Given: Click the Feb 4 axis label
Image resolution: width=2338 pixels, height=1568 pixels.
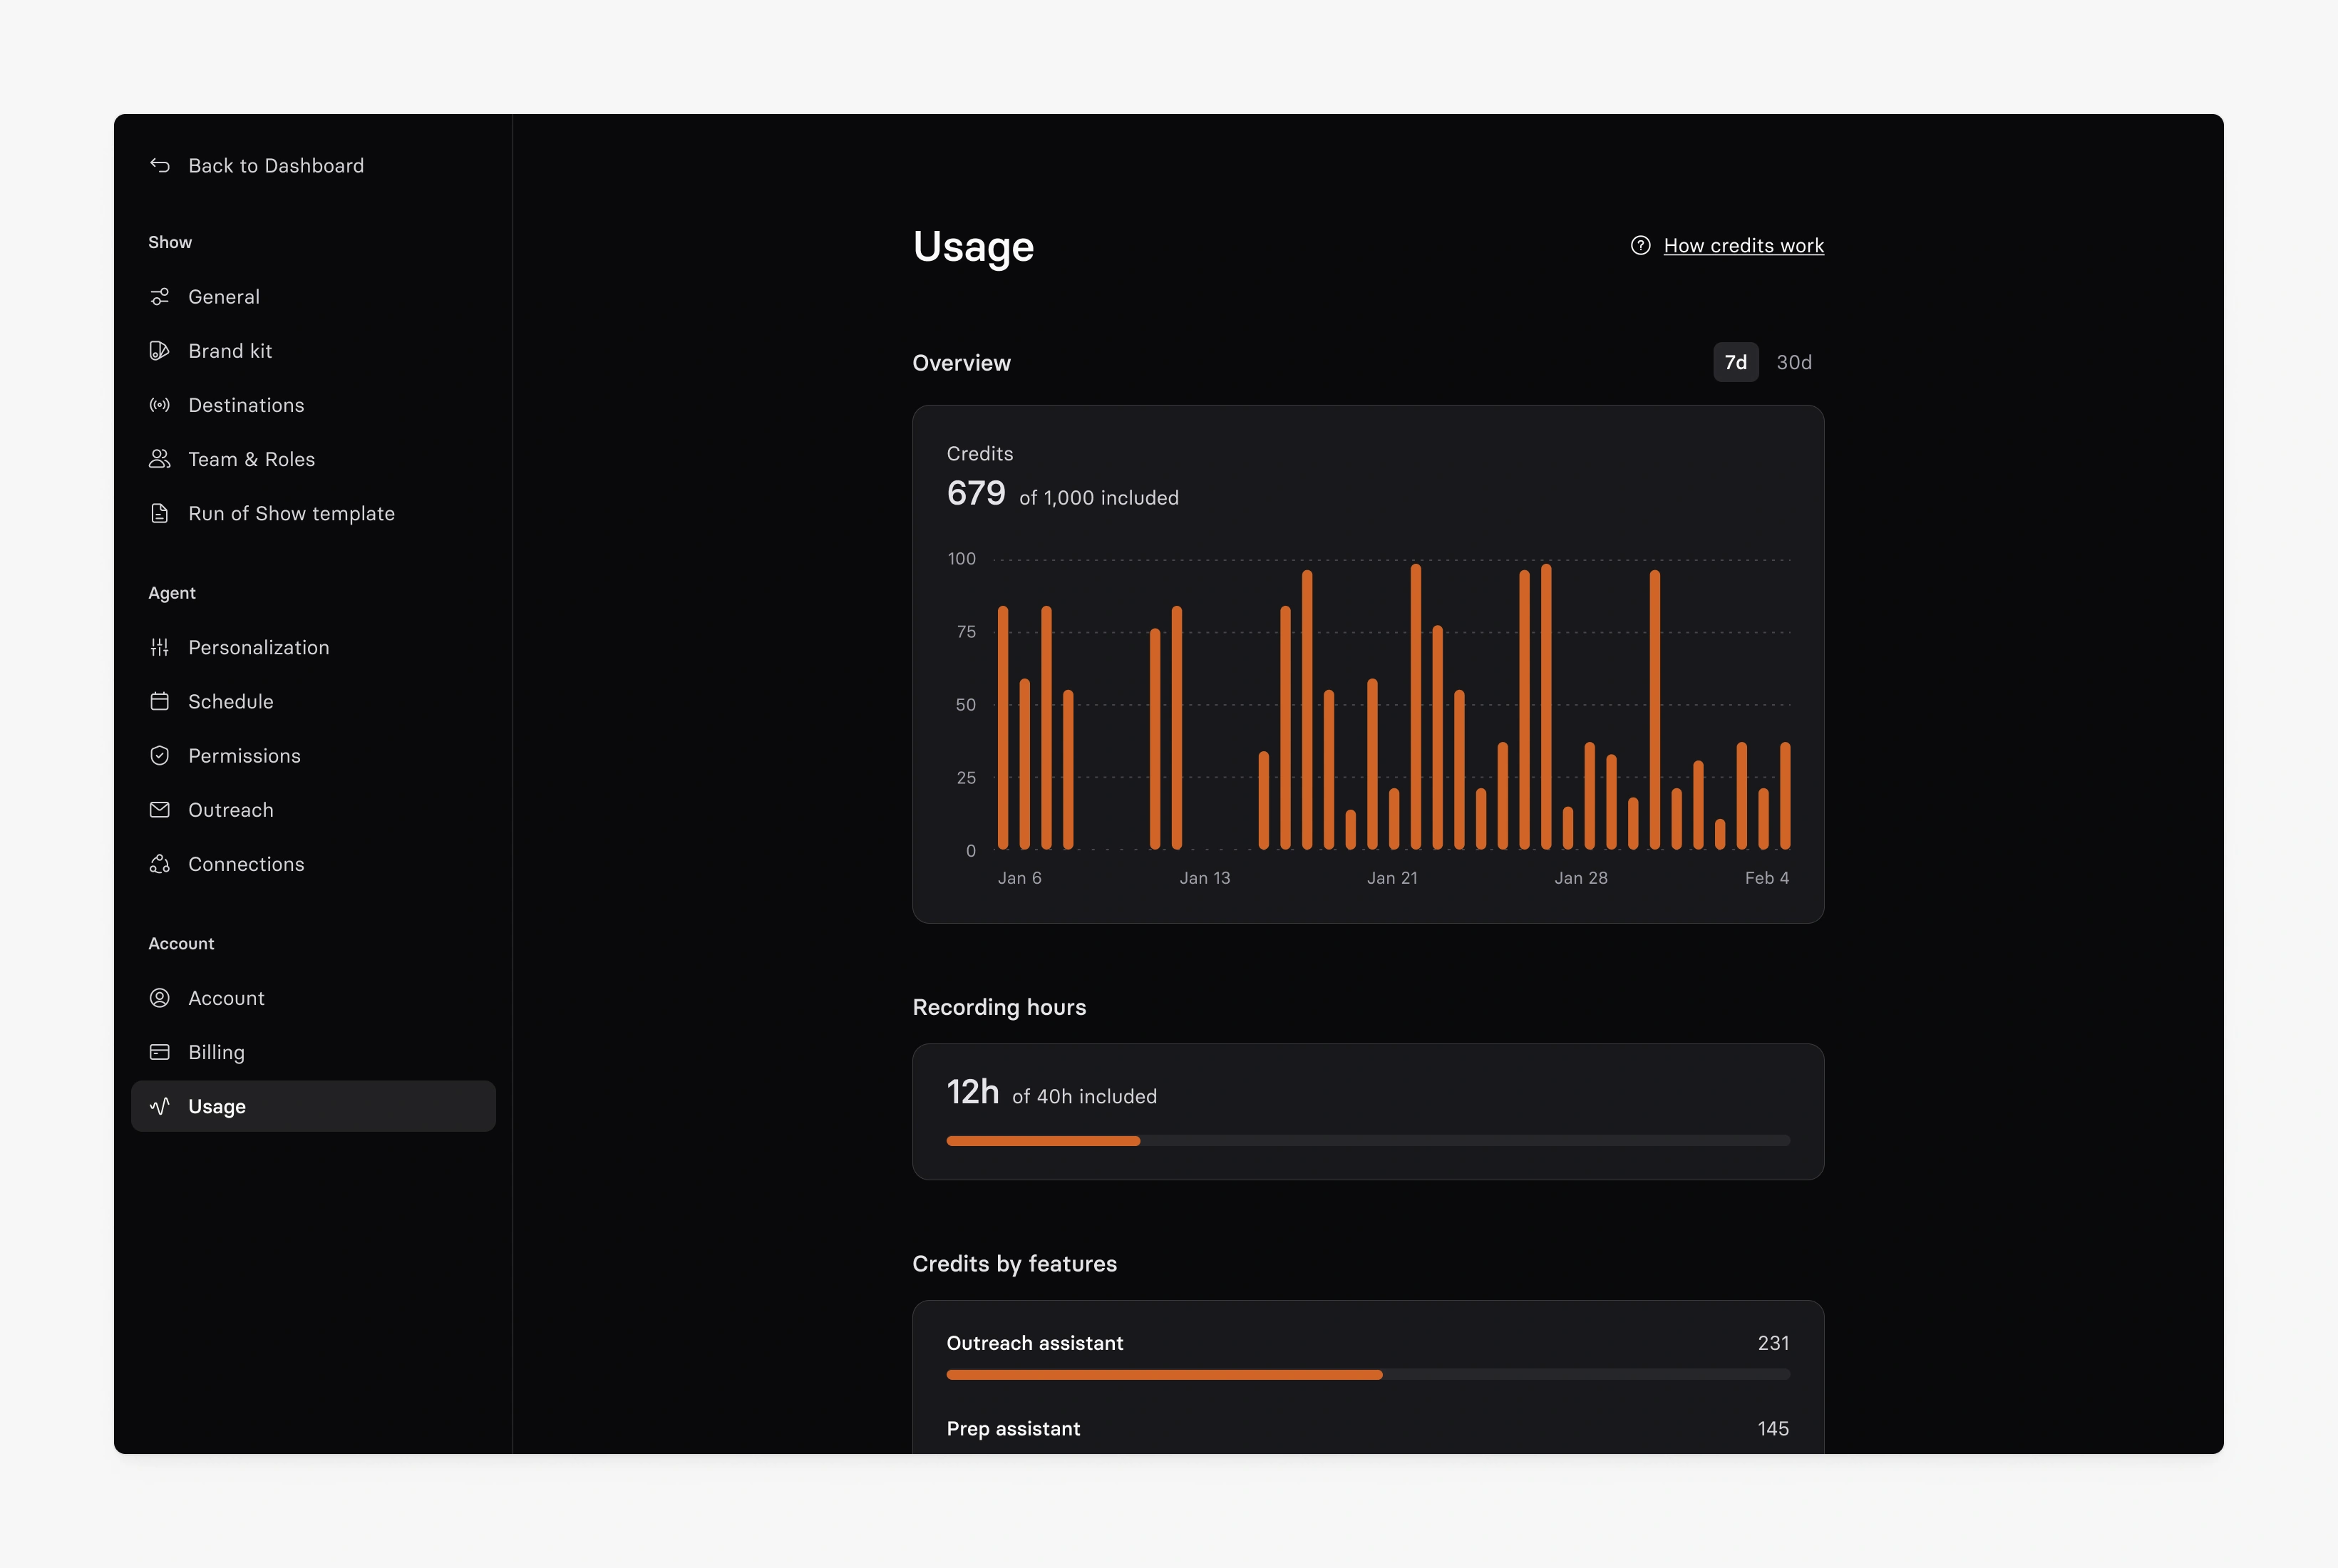Looking at the screenshot, I should coord(1767,878).
